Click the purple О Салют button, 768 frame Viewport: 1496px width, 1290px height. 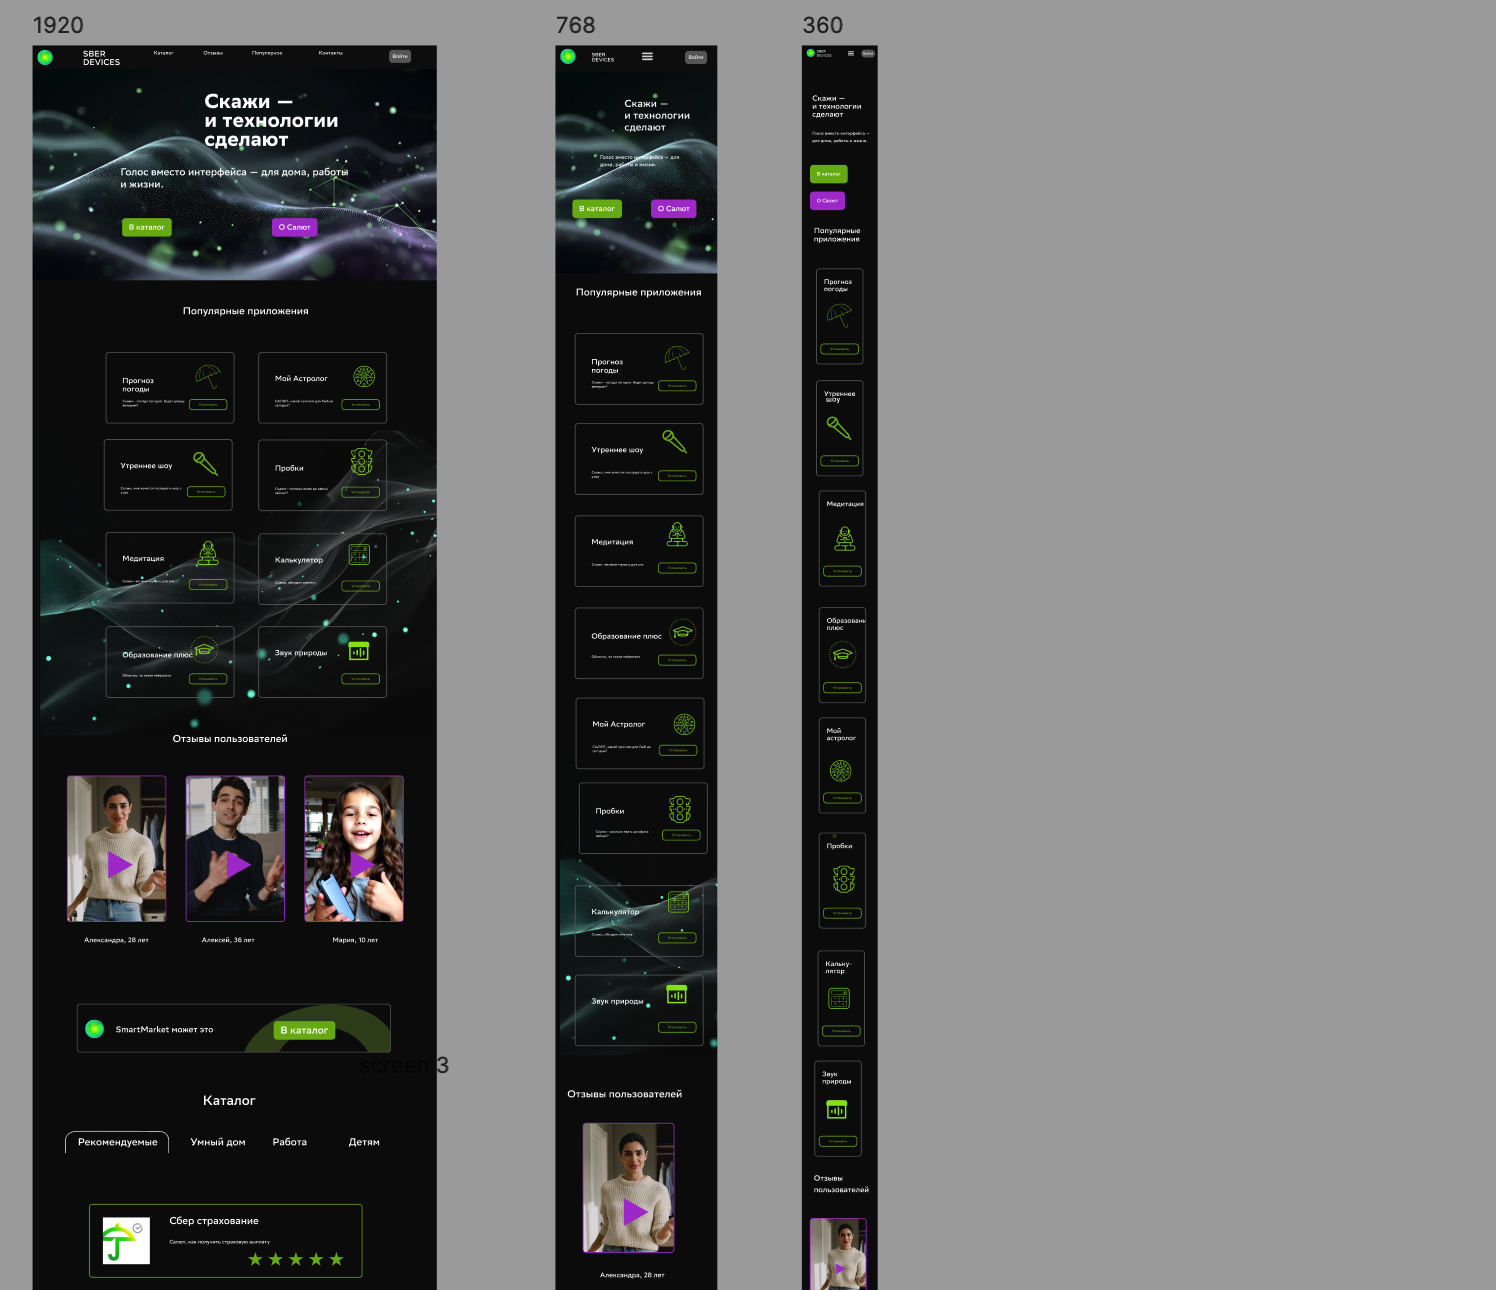click(x=674, y=208)
